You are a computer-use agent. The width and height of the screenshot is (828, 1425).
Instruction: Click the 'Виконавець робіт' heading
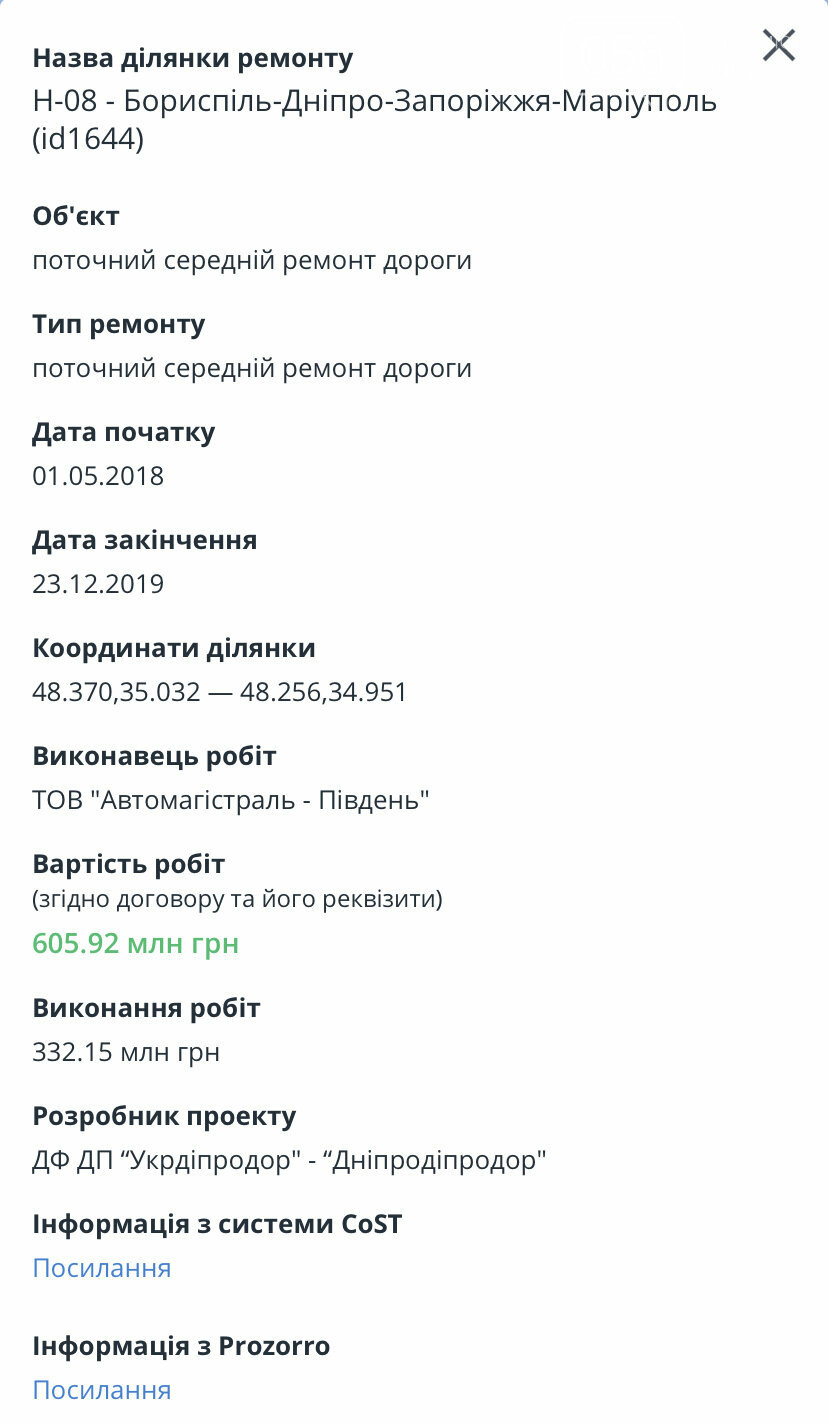(154, 756)
